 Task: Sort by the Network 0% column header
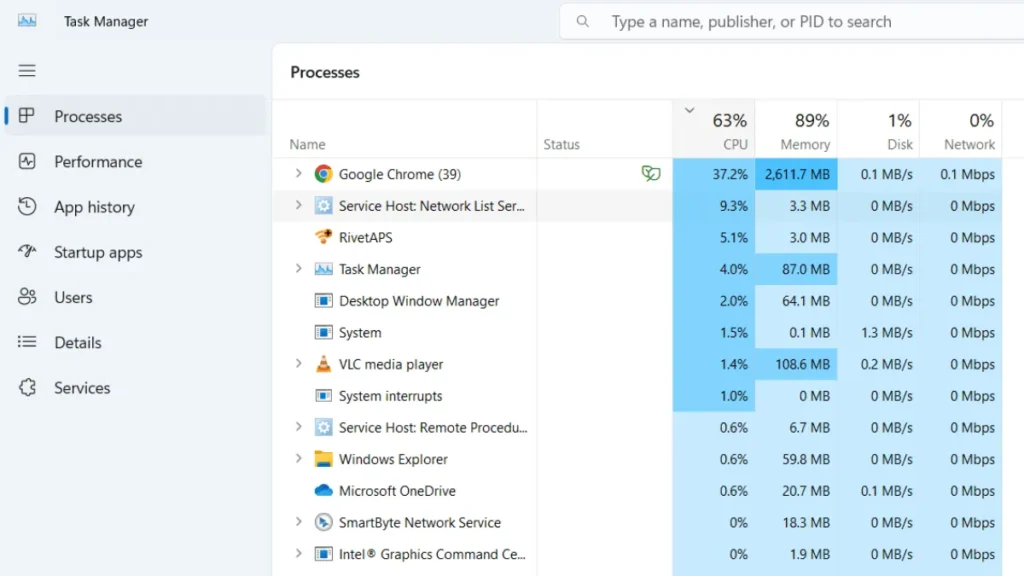tap(961, 130)
